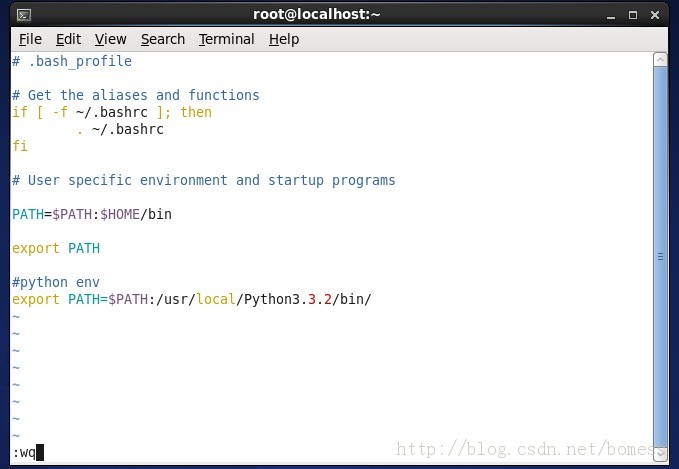Minimize the root@localhost terminal window
This screenshot has height=469, width=679.
pos(611,16)
